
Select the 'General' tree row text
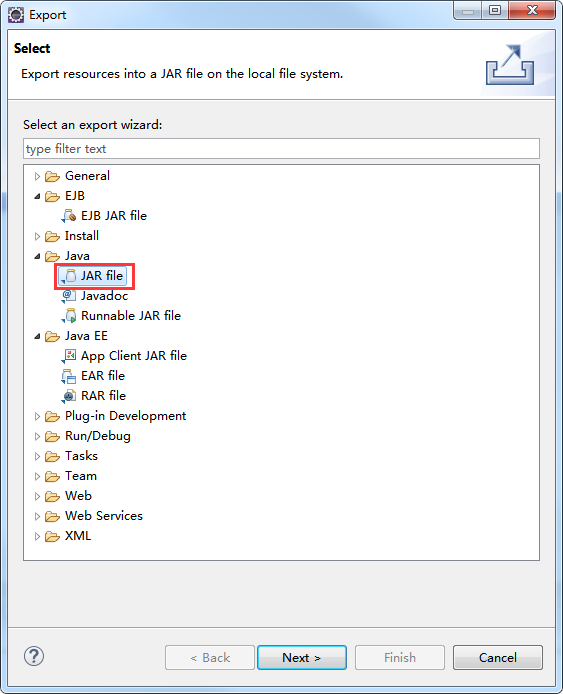pyautogui.click(x=87, y=176)
